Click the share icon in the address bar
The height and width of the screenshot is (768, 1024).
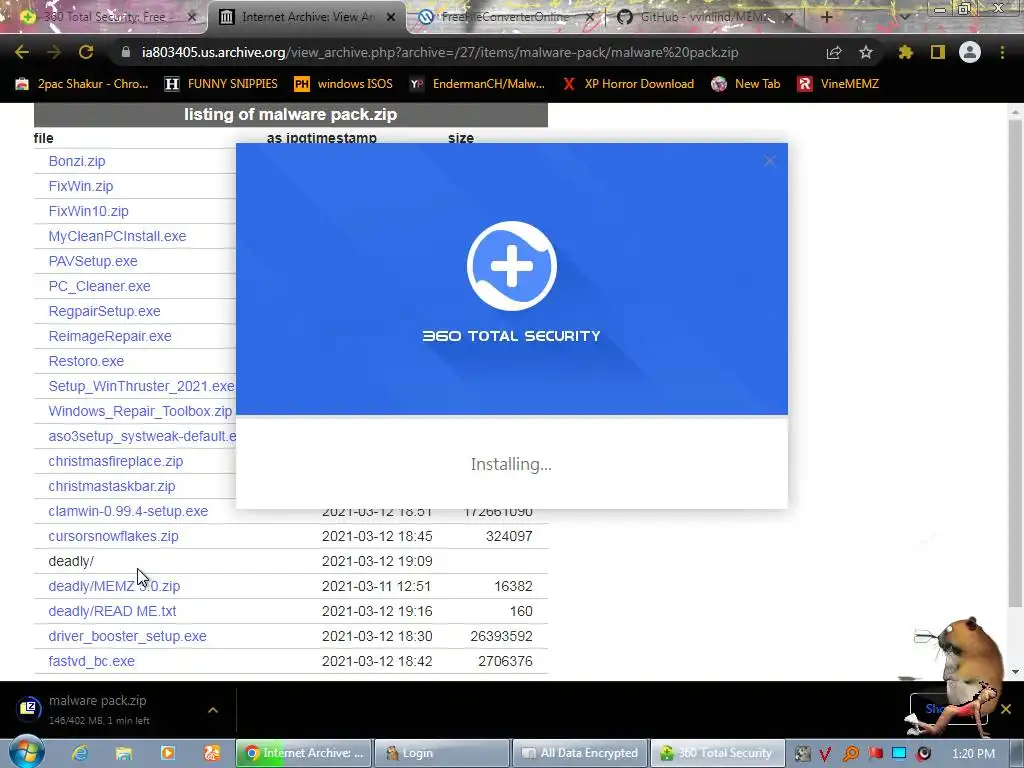tap(834, 52)
